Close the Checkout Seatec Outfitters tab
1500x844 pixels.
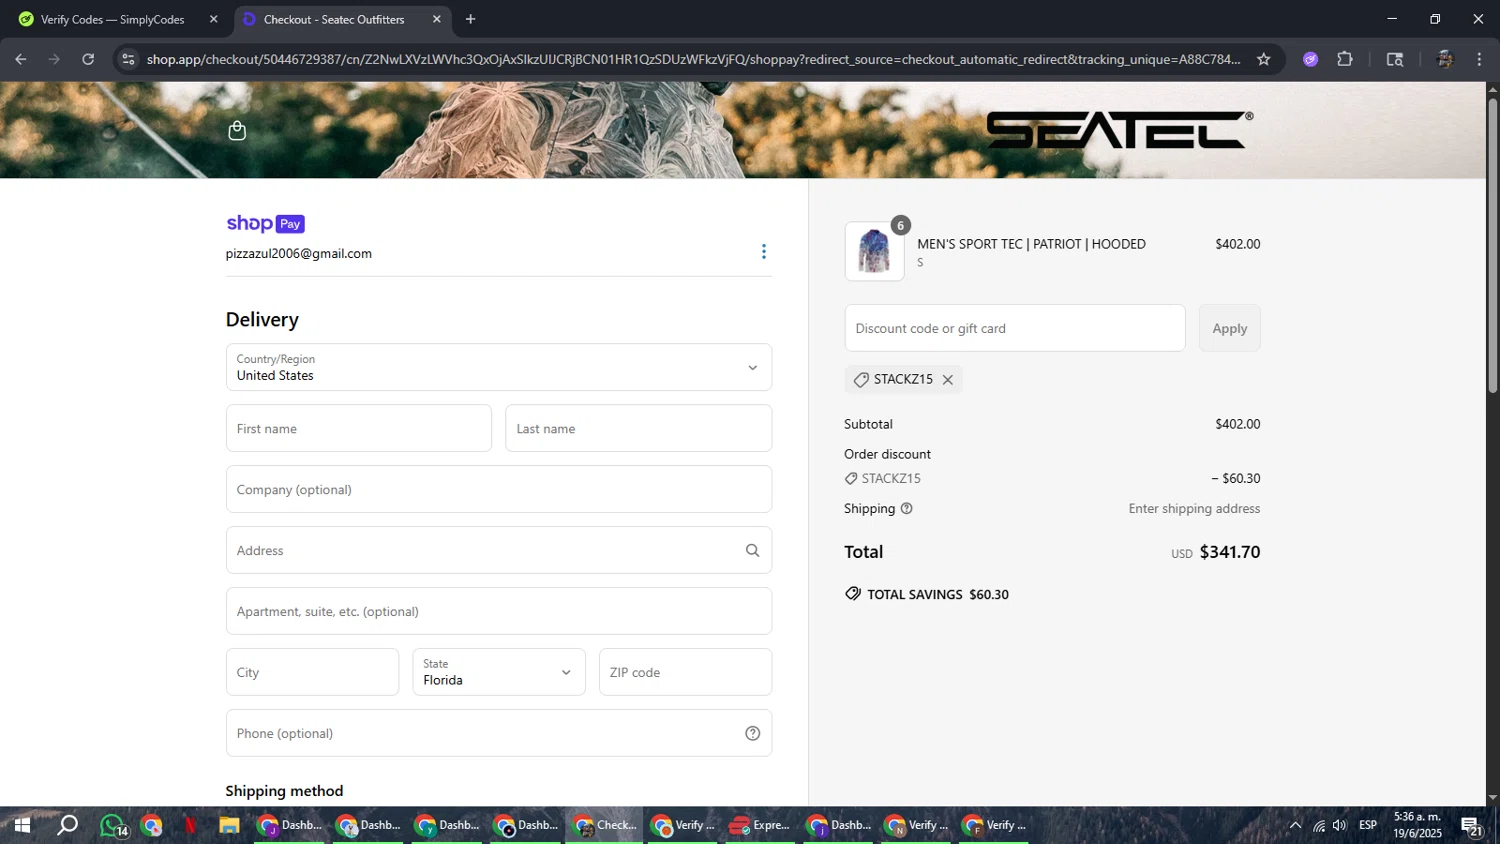pos(437,19)
